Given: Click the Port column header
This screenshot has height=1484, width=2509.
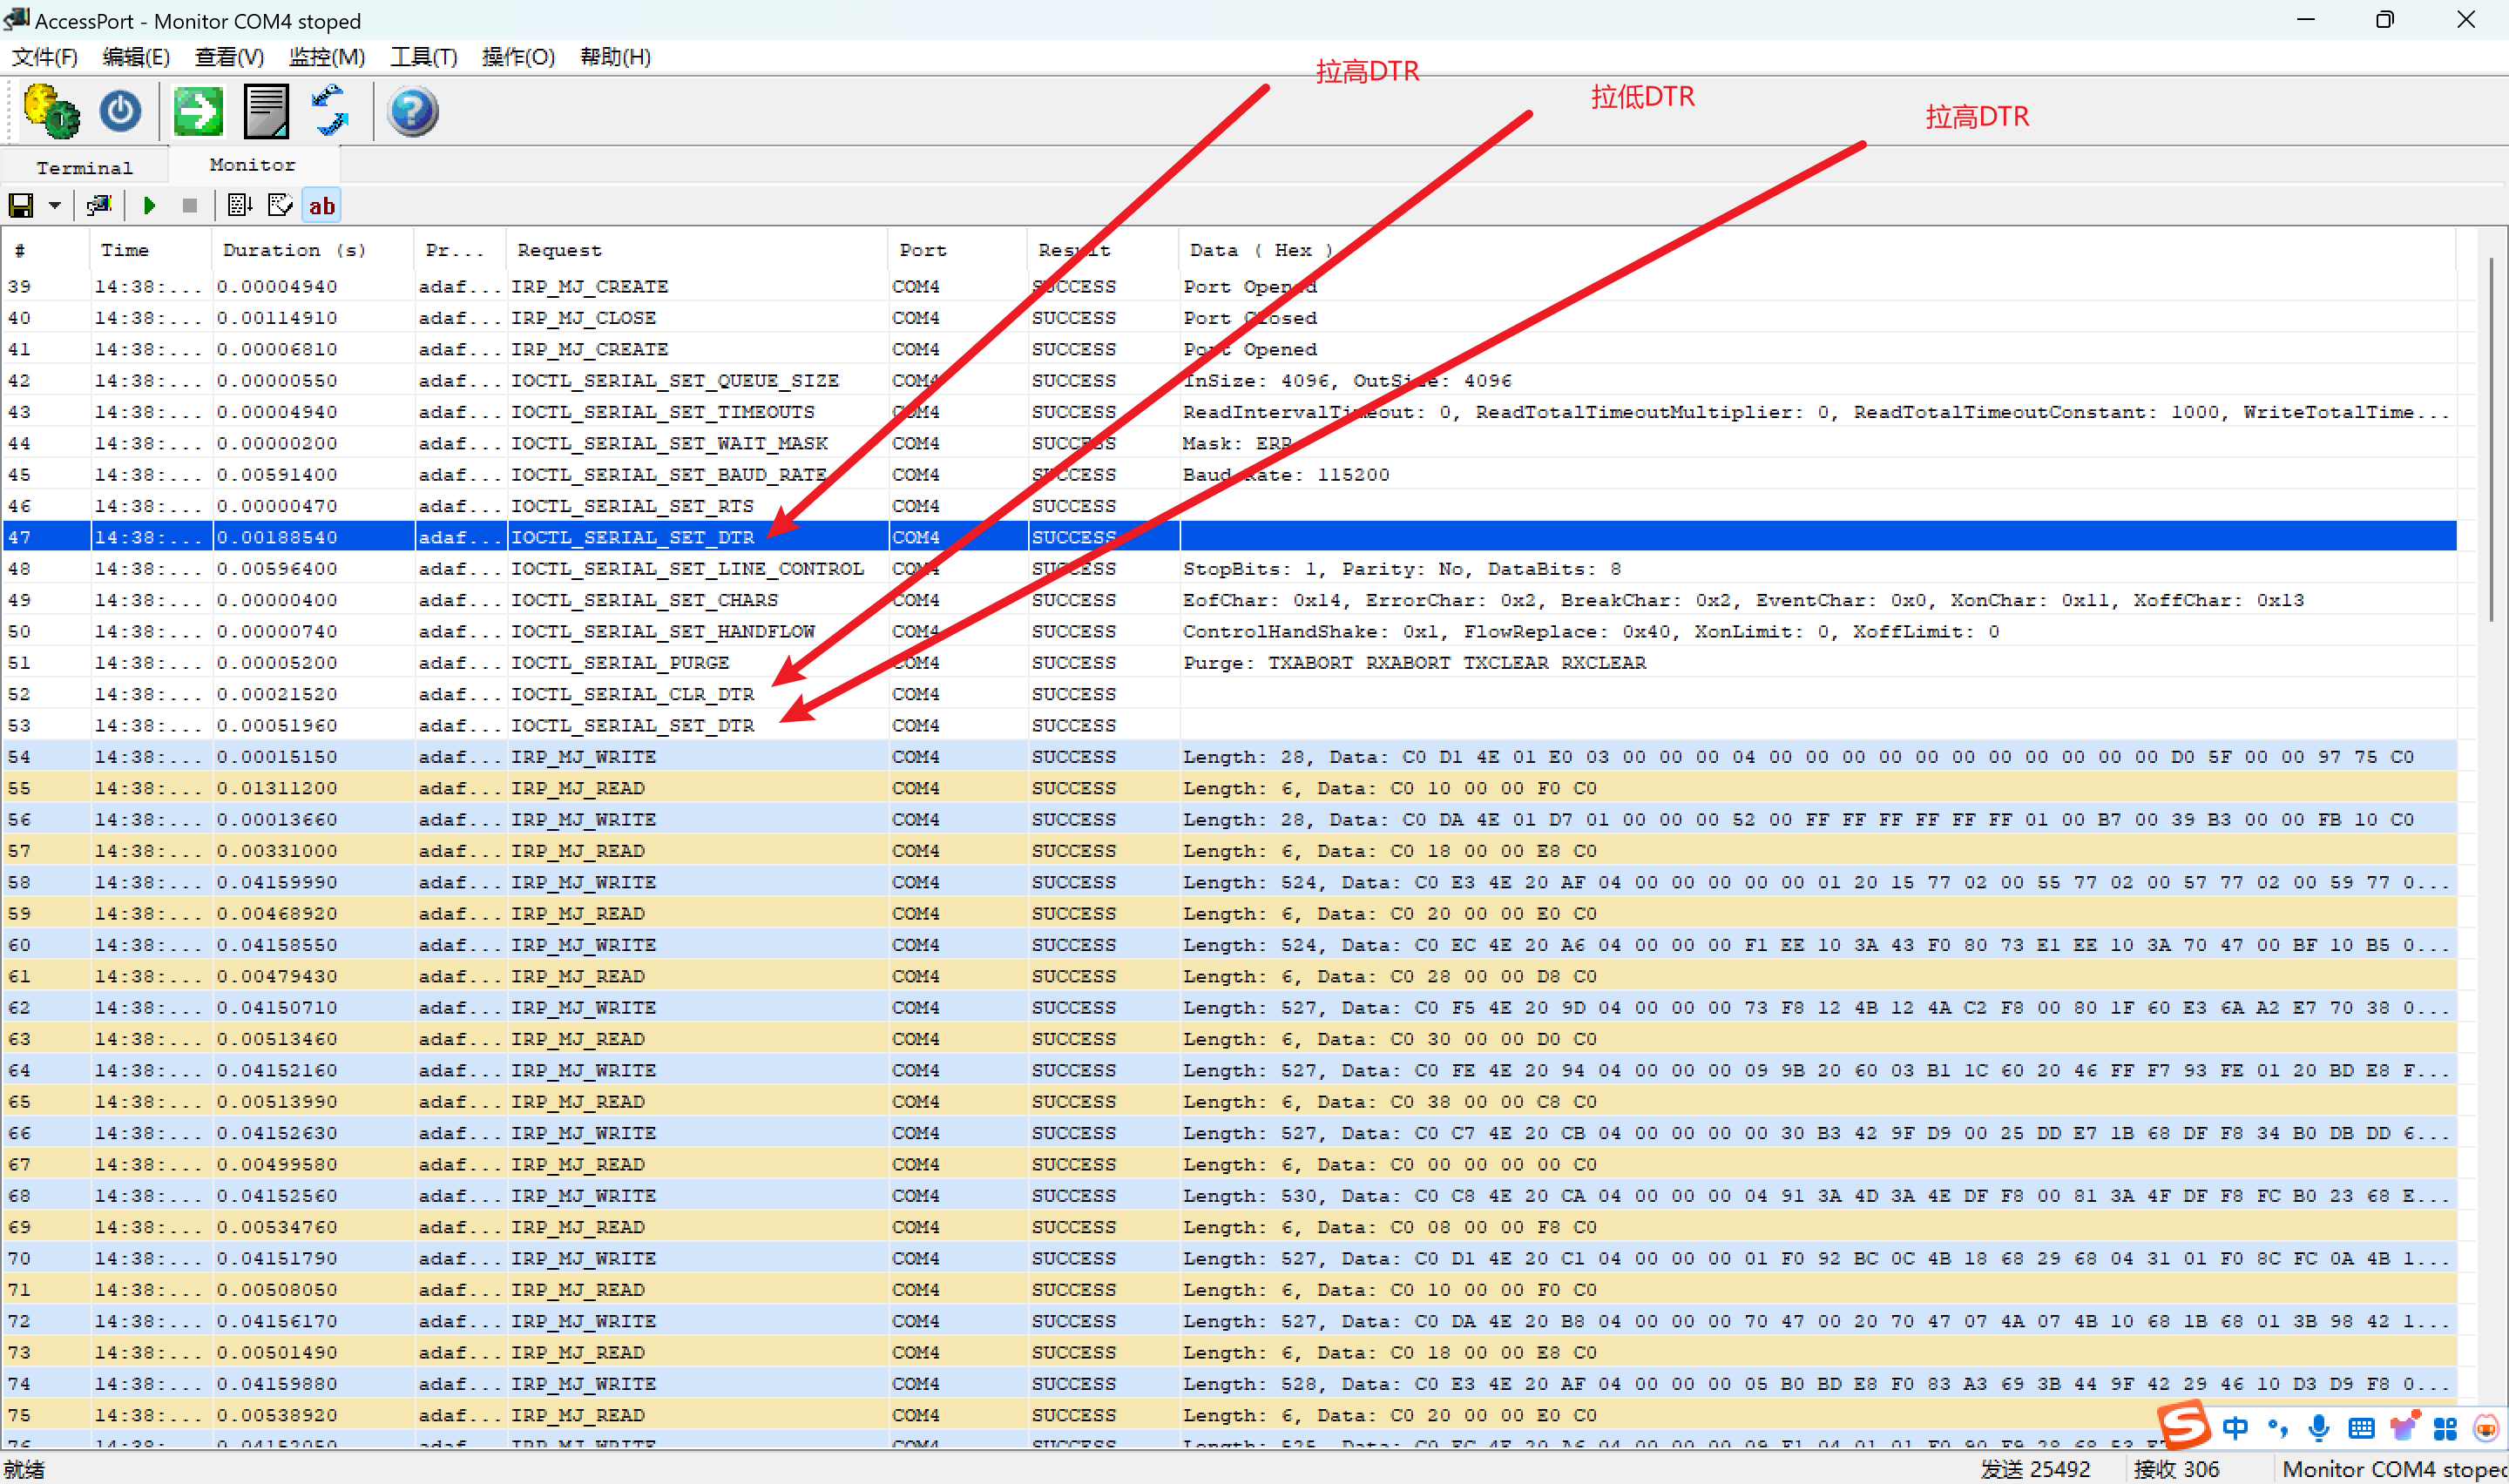Looking at the screenshot, I should [957, 251].
